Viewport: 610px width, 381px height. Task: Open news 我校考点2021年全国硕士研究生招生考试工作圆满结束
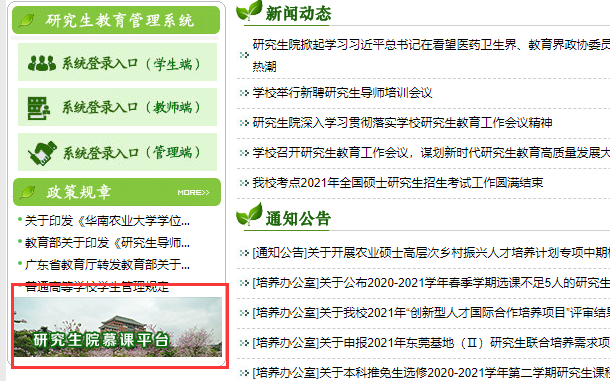pyautogui.click(x=398, y=183)
